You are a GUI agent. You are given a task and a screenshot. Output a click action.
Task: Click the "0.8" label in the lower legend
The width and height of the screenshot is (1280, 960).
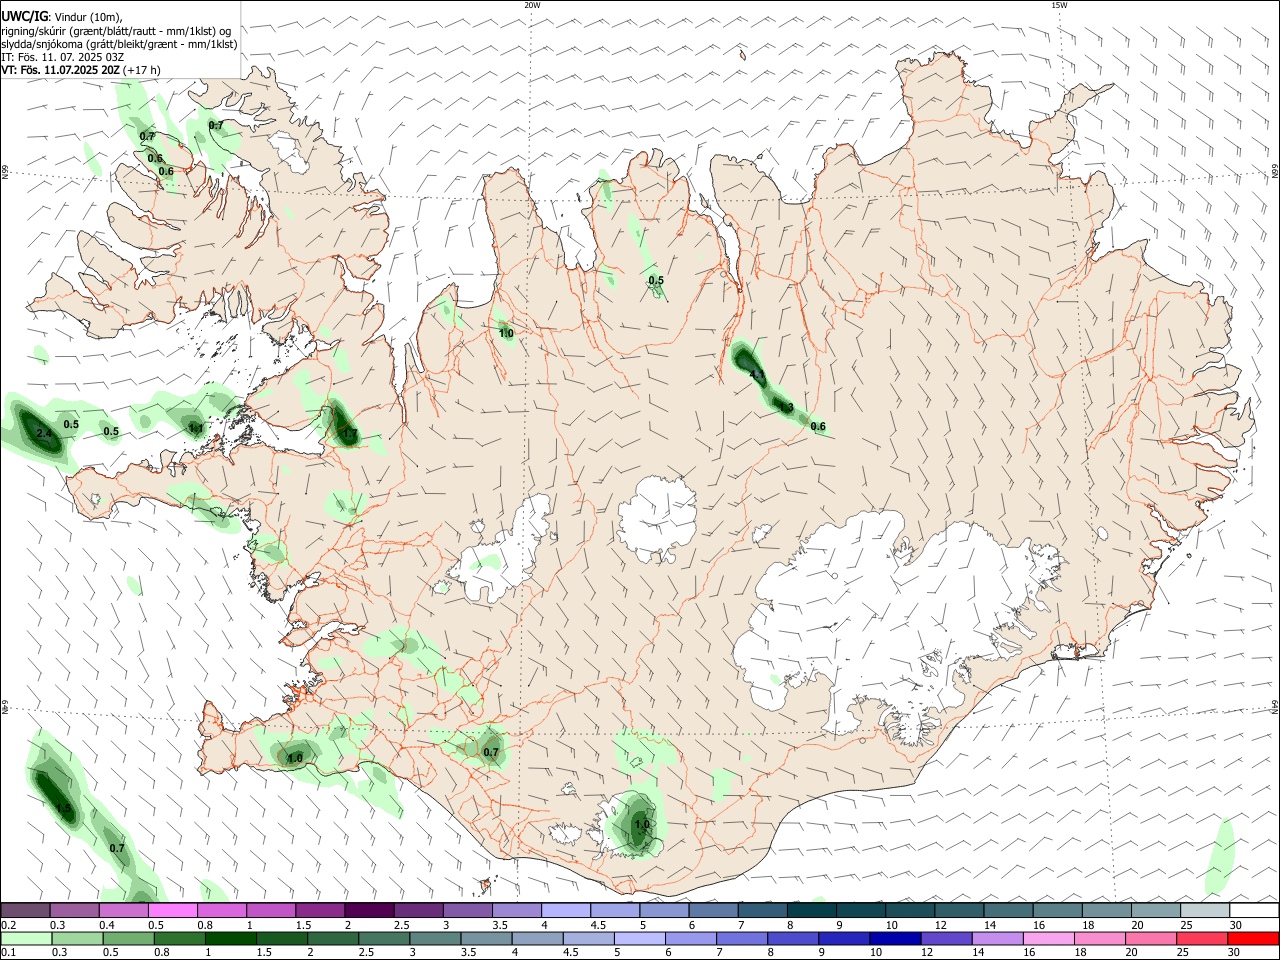click(162, 953)
